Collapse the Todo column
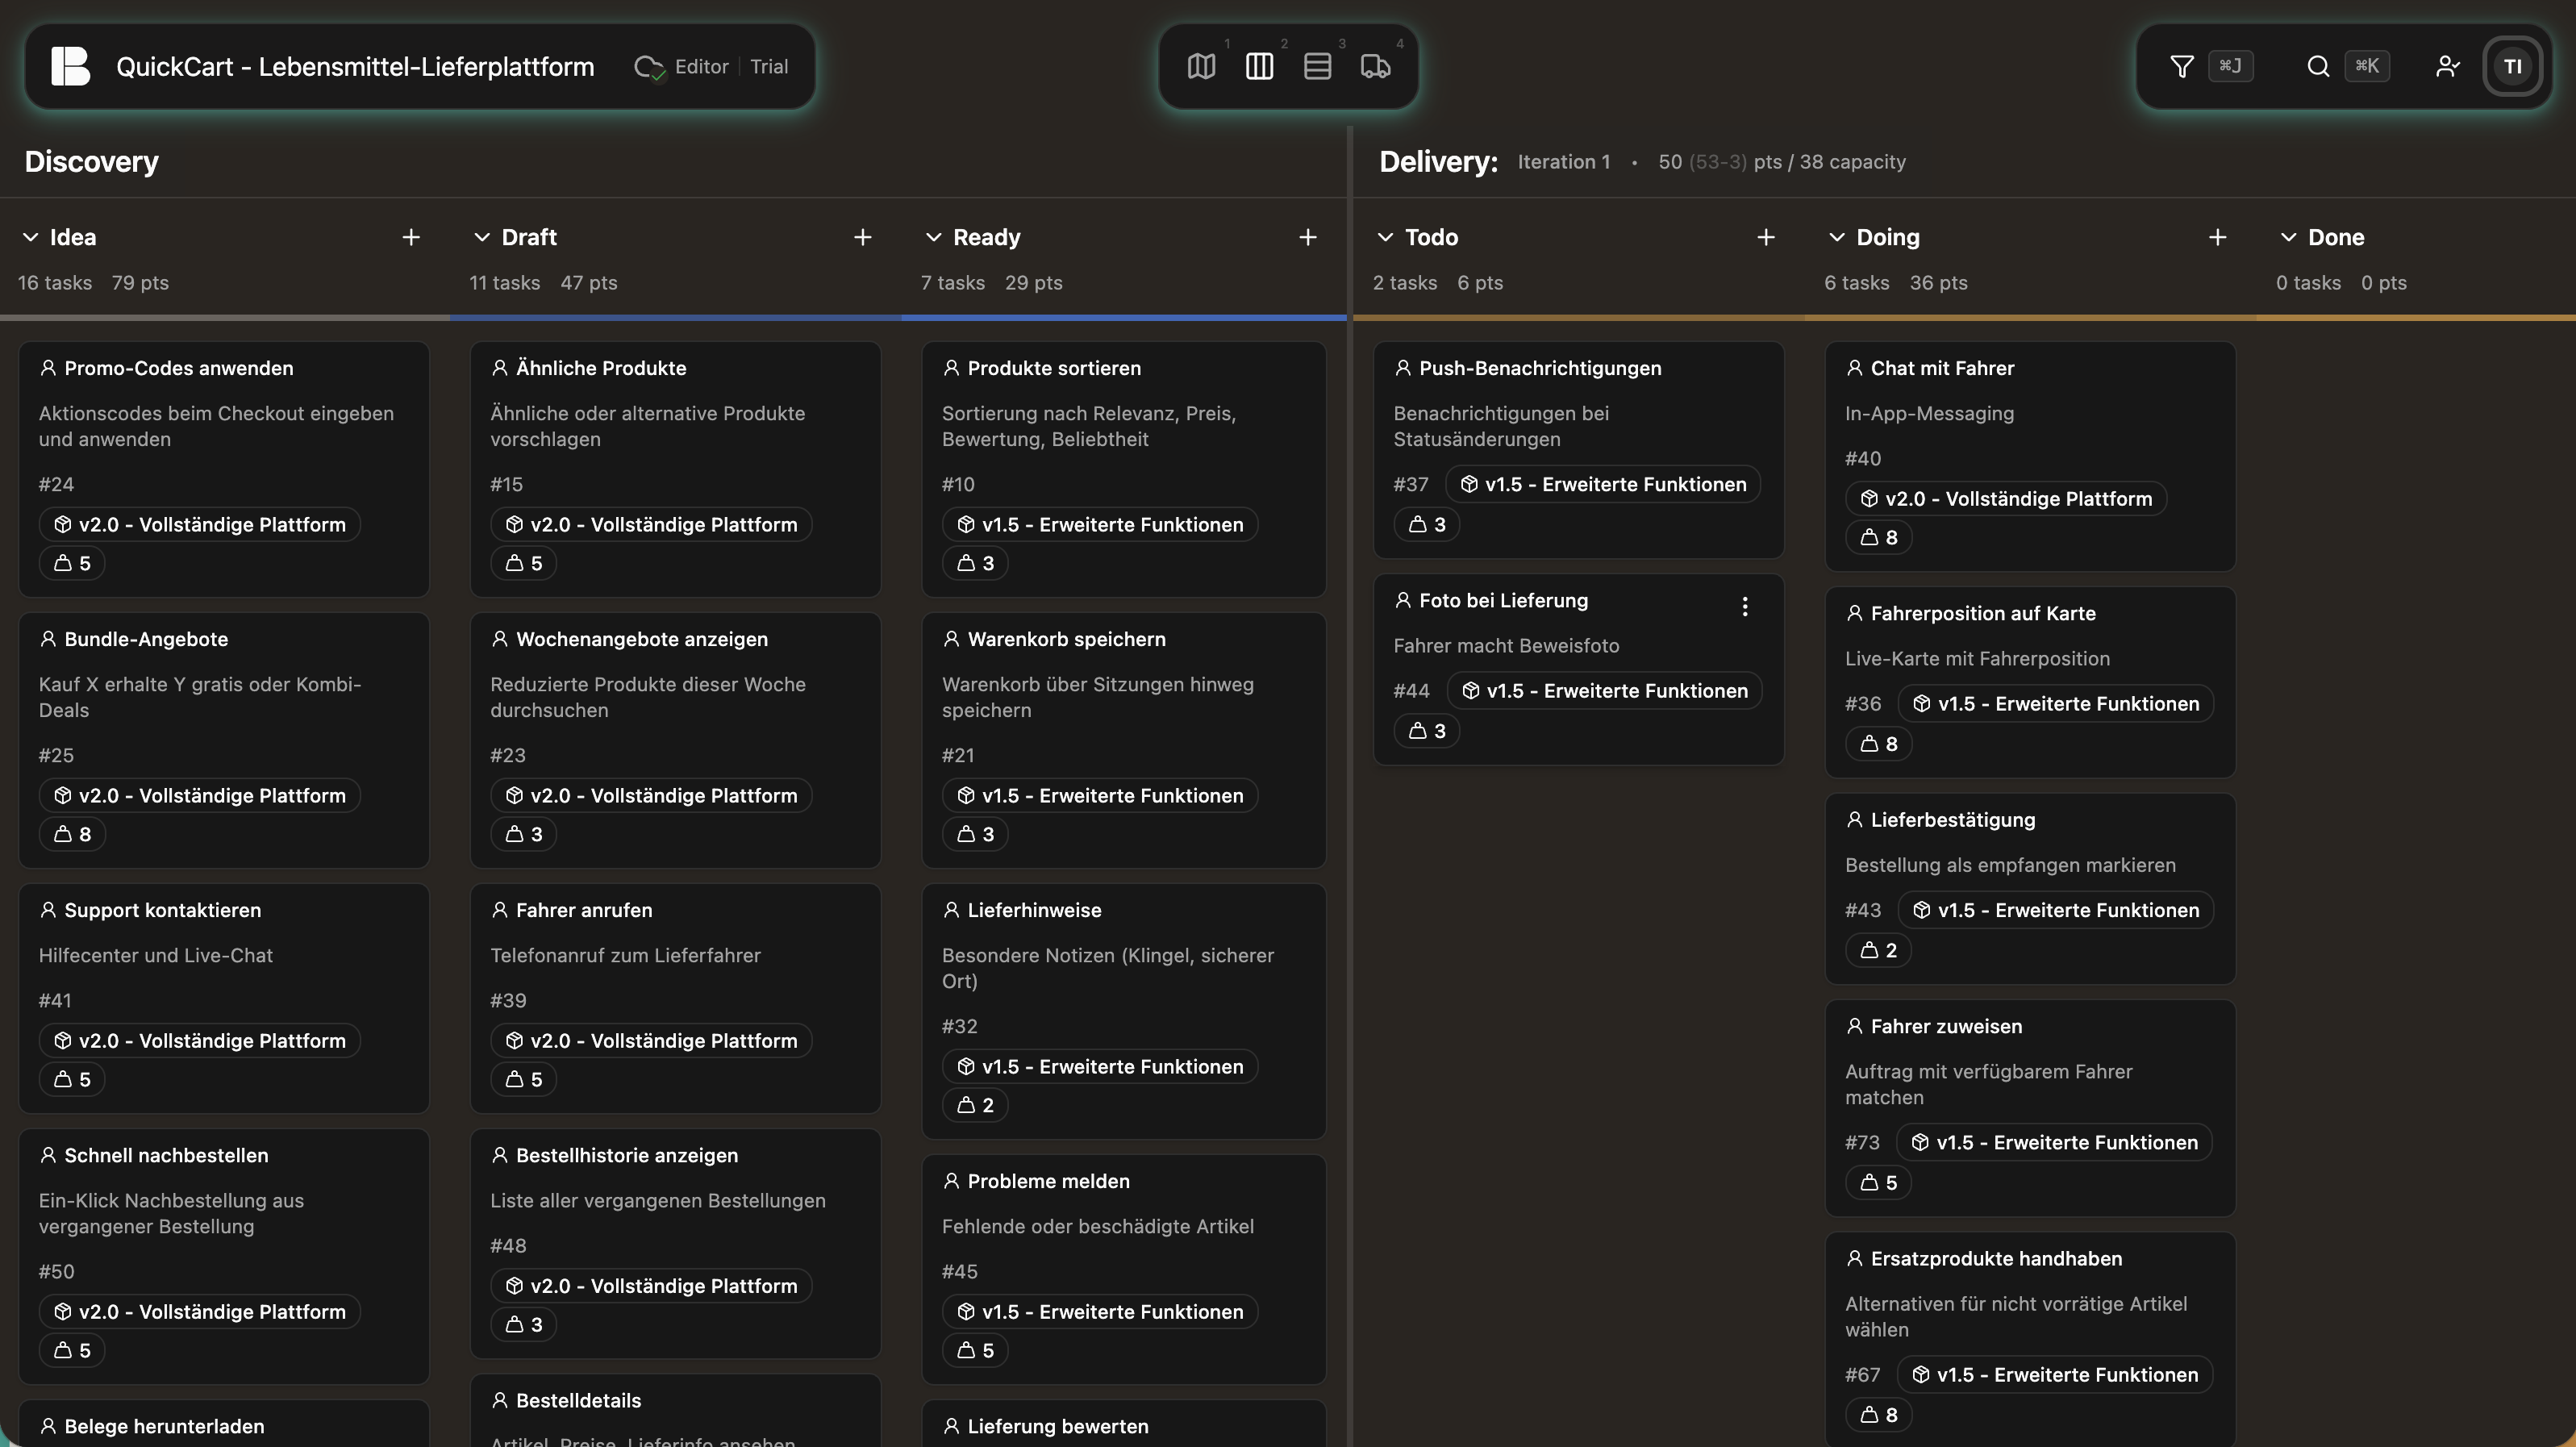The width and height of the screenshot is (2576, 1447). pyautogui.click(x=1385, y=237)
